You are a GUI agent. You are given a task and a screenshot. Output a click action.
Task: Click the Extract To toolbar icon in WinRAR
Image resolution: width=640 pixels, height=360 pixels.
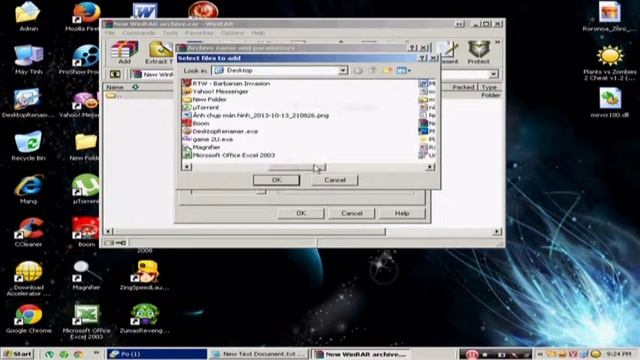pyautogui.click(x=160, y=52)
